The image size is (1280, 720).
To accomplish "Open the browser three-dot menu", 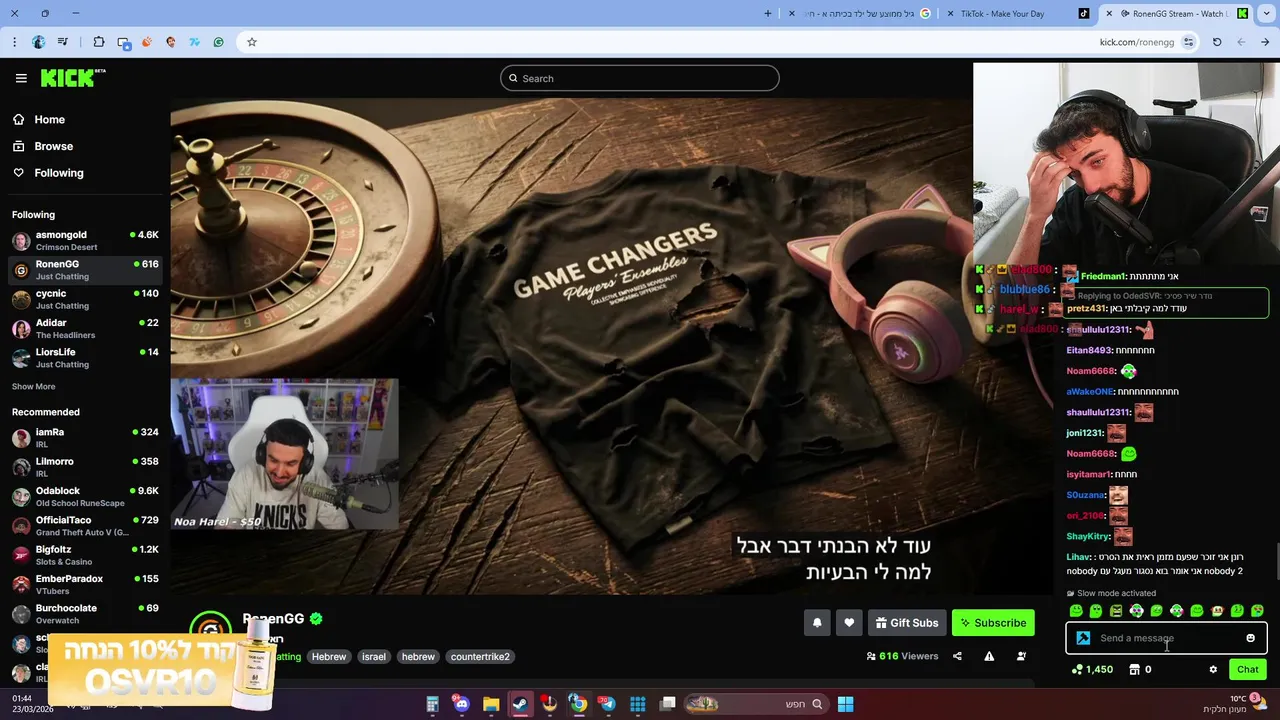I will (x=14, y=42).
